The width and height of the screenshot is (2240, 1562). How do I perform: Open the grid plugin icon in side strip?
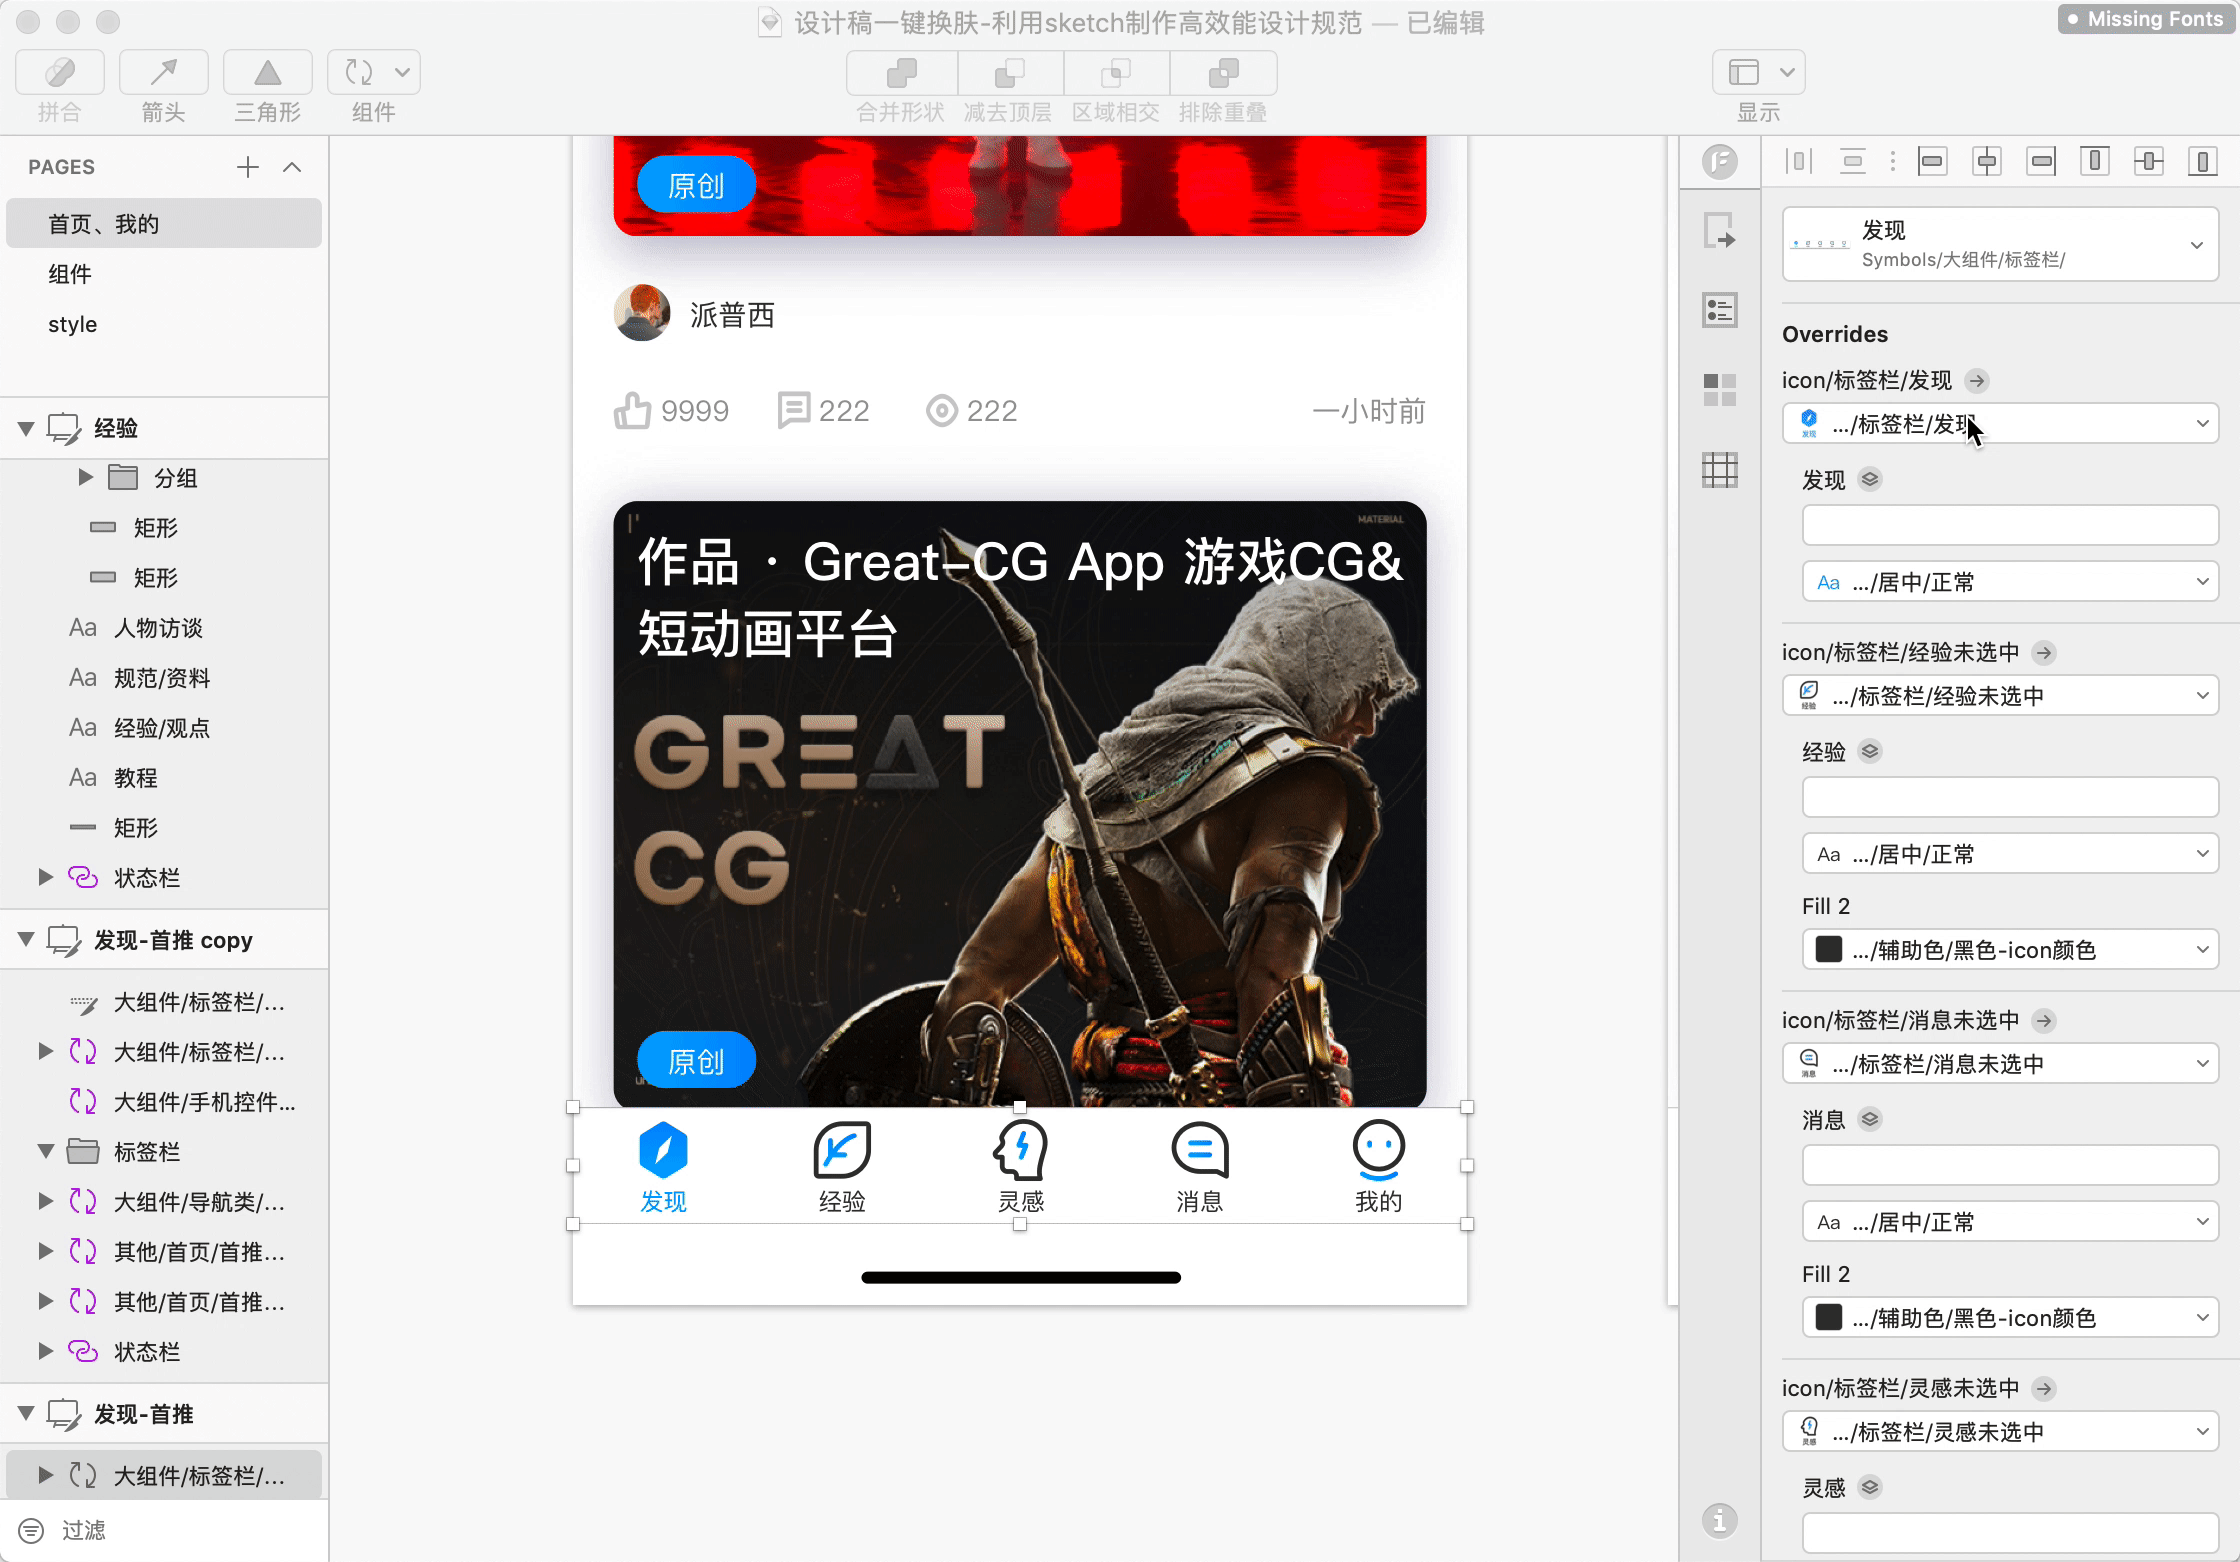[1719, 469]
